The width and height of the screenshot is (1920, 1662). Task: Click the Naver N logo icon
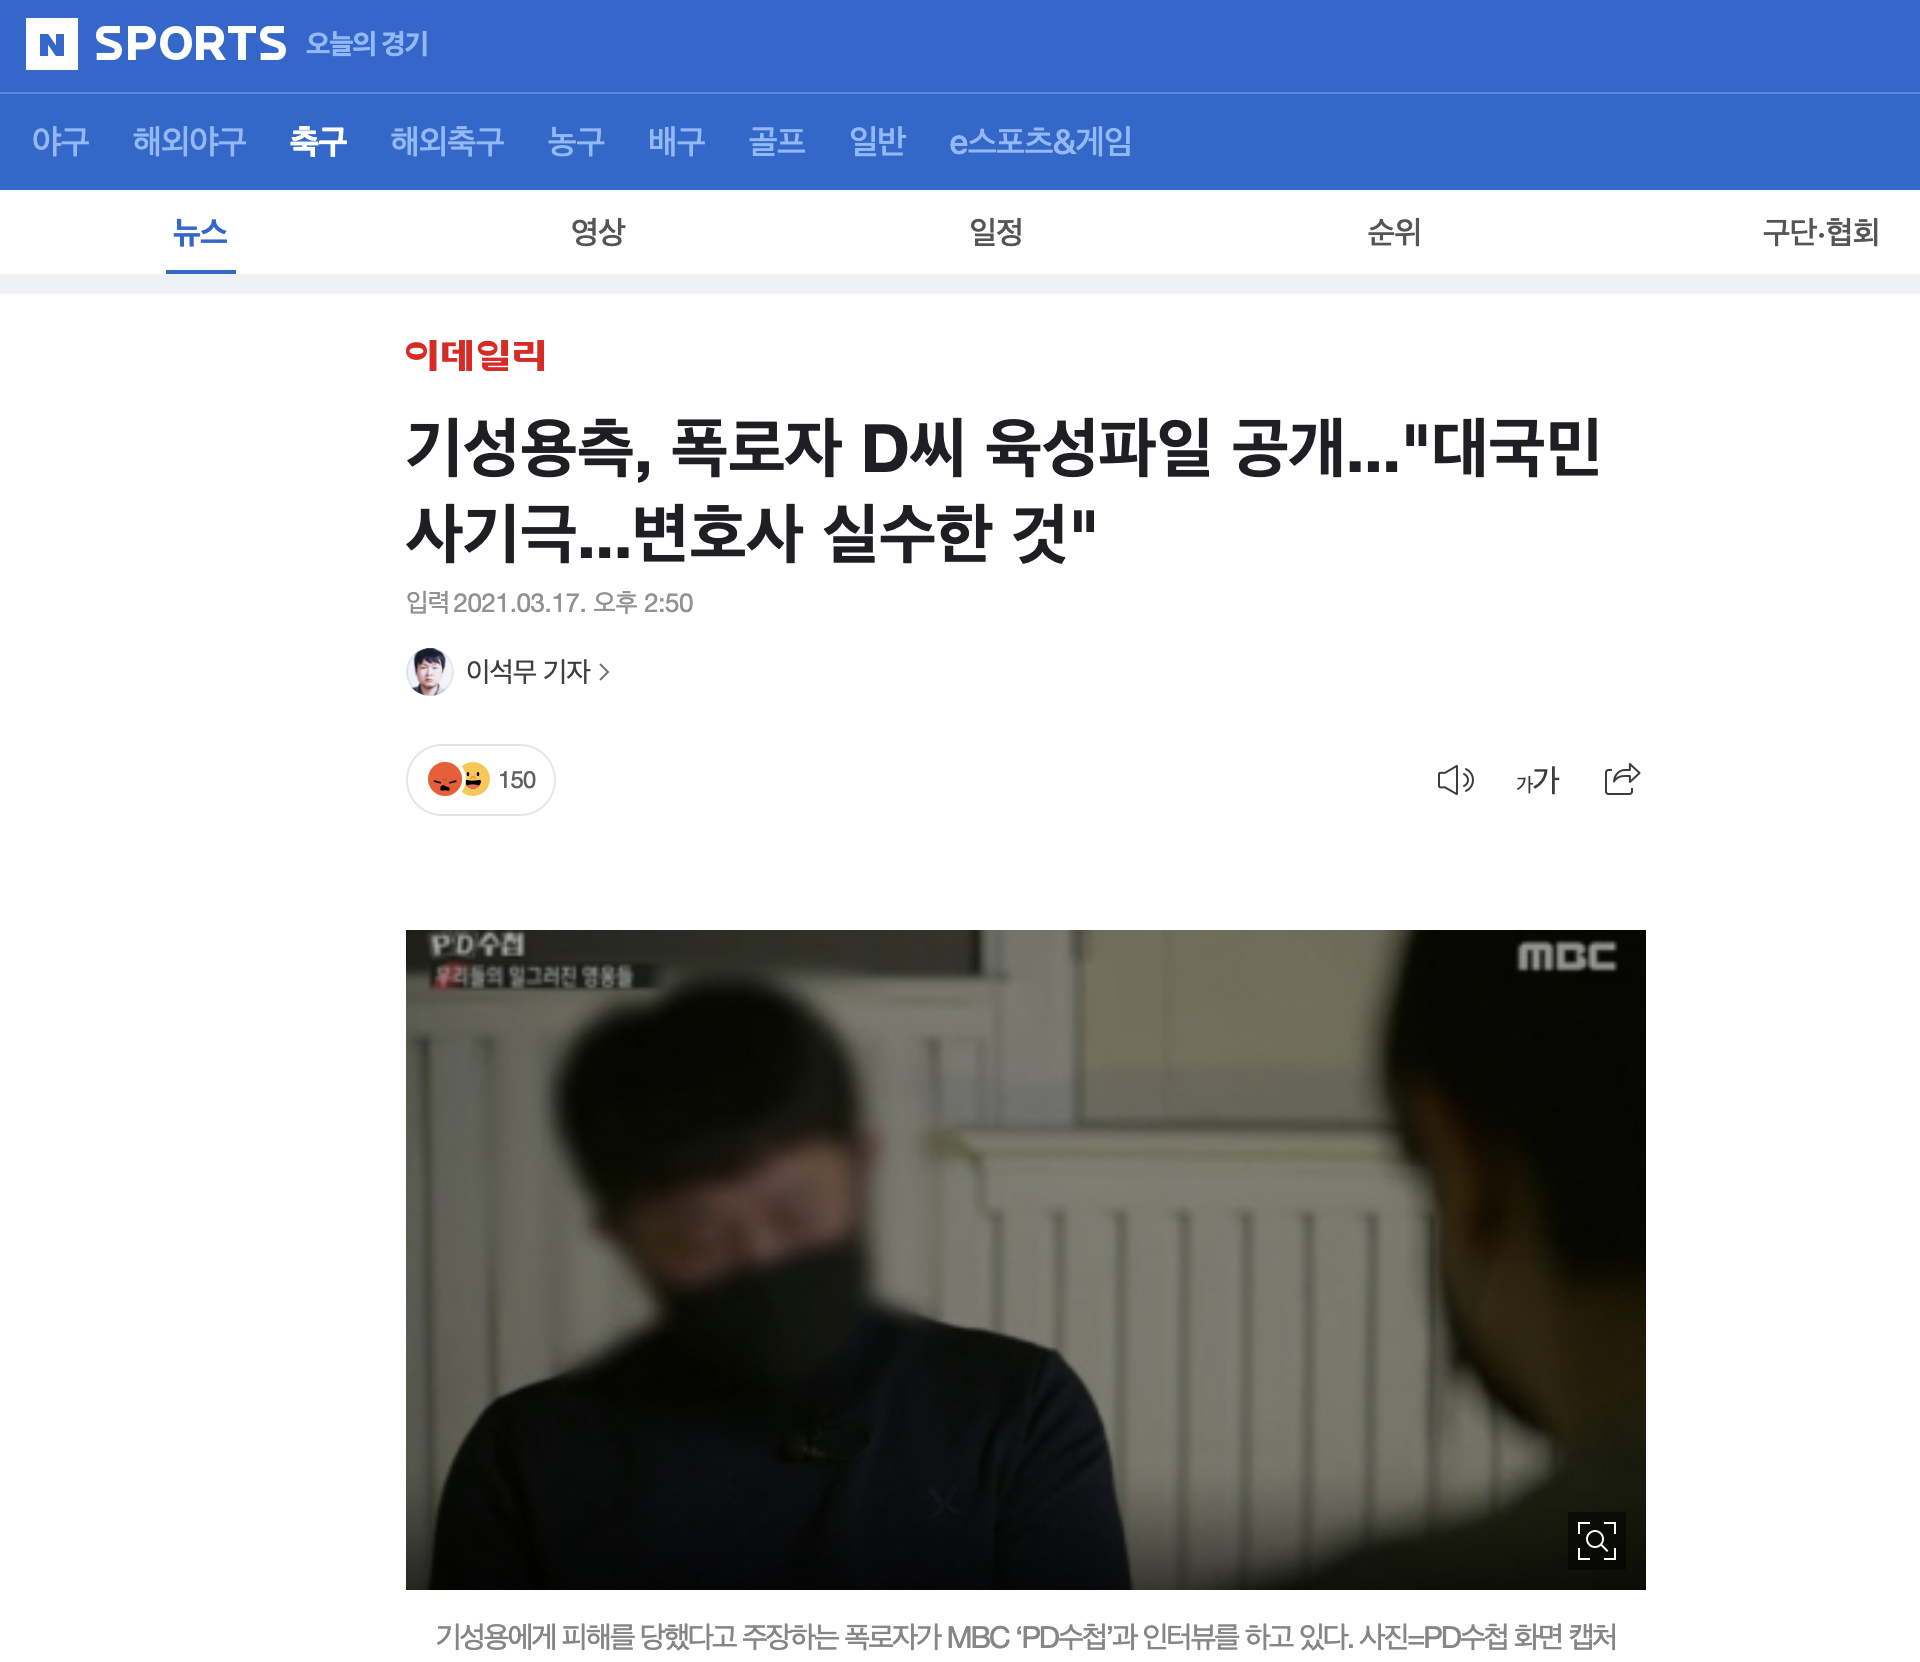click(52, 44)
